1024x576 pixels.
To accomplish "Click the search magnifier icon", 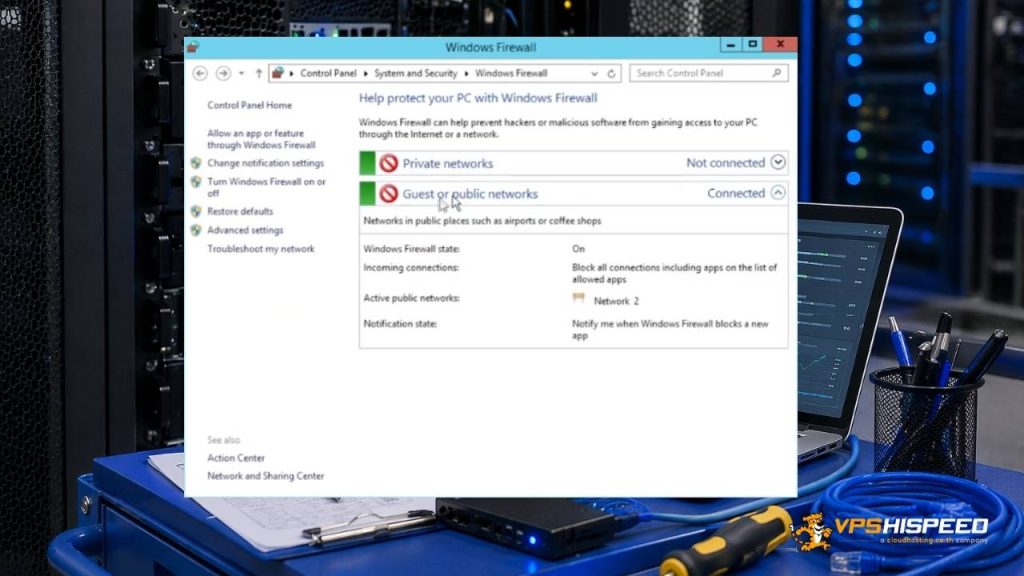I will coord(776,73).
